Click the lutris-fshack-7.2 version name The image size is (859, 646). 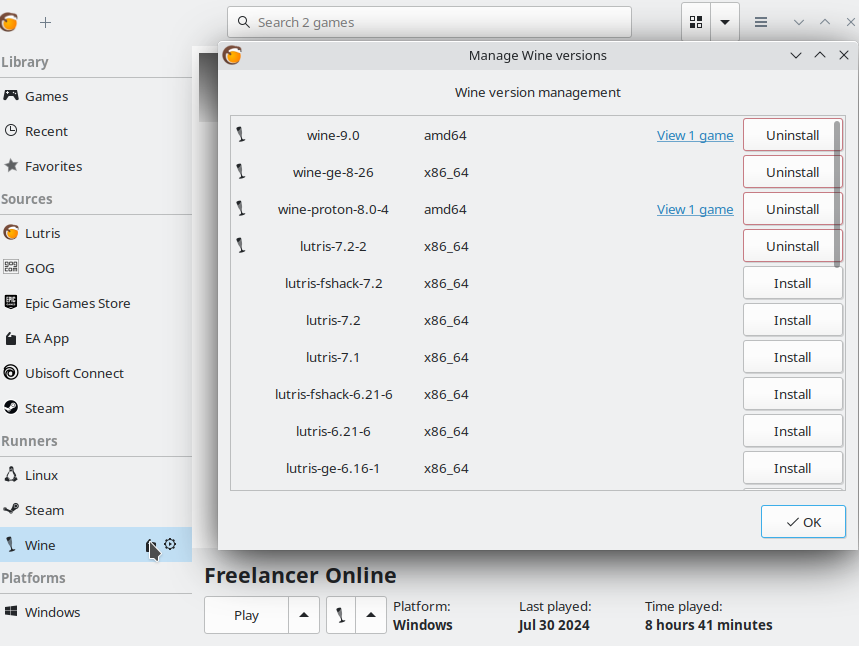pos(333,283)
